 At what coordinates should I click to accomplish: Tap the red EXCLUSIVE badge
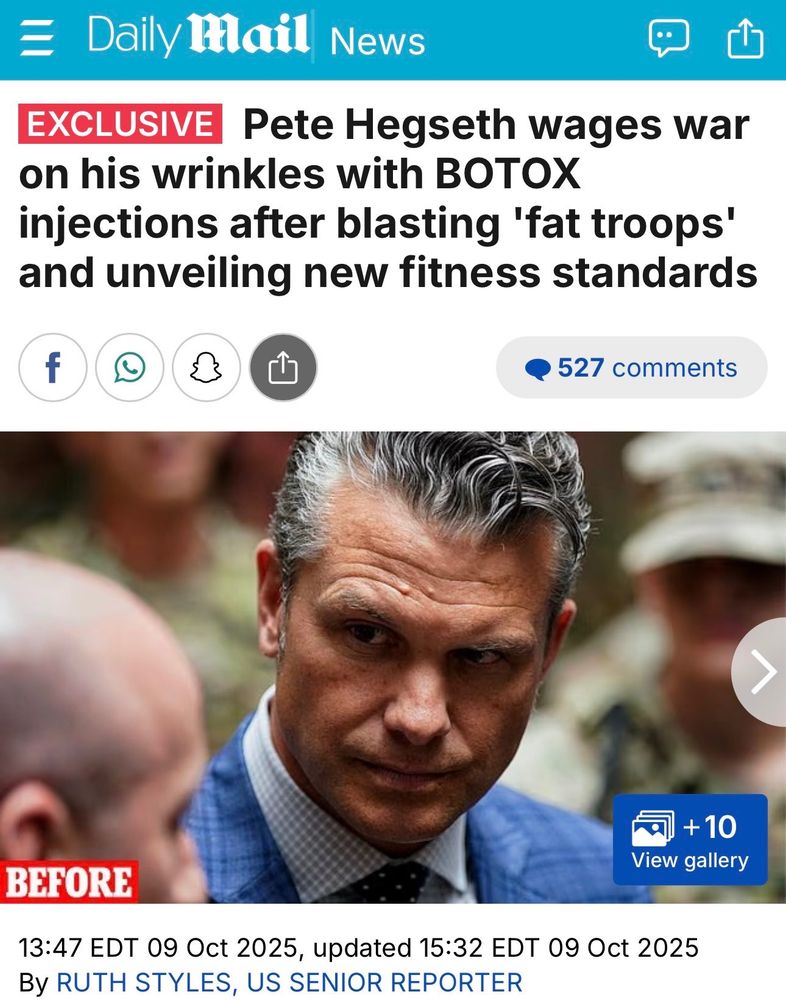pyautogui.click(x=120, y=124)
